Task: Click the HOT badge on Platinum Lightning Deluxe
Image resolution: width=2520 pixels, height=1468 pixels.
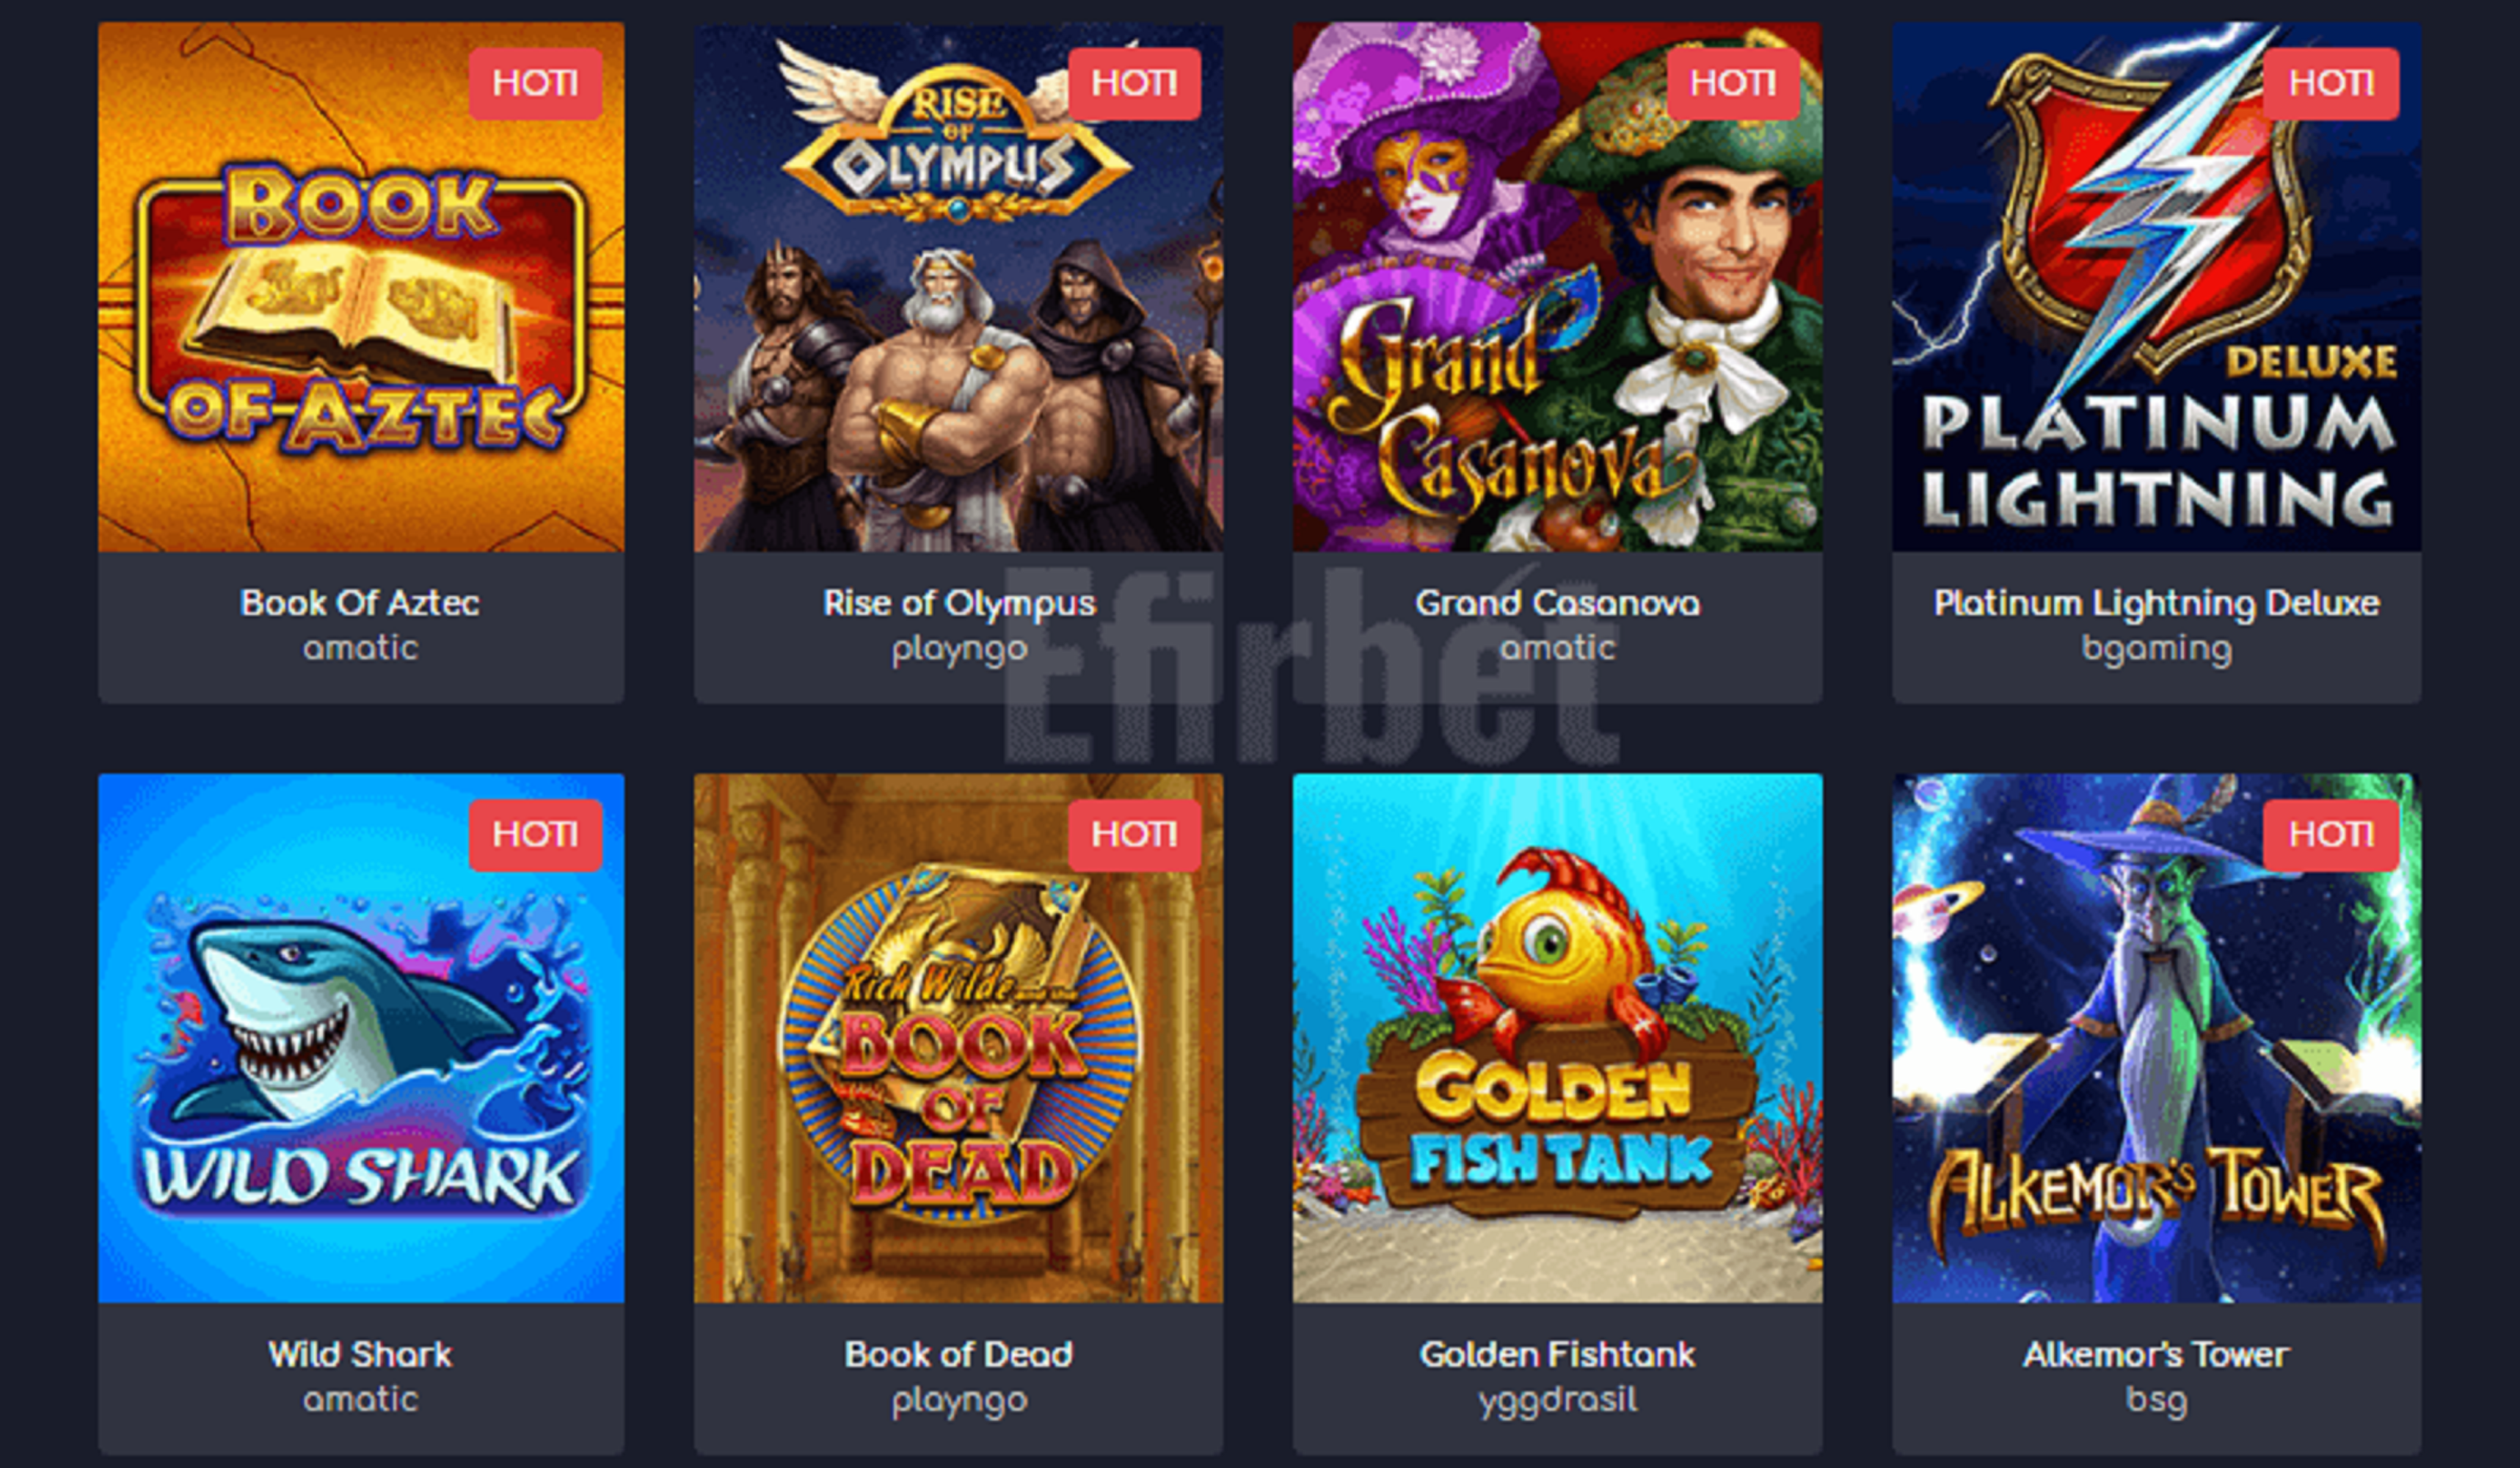Action: coord(2331,83)
